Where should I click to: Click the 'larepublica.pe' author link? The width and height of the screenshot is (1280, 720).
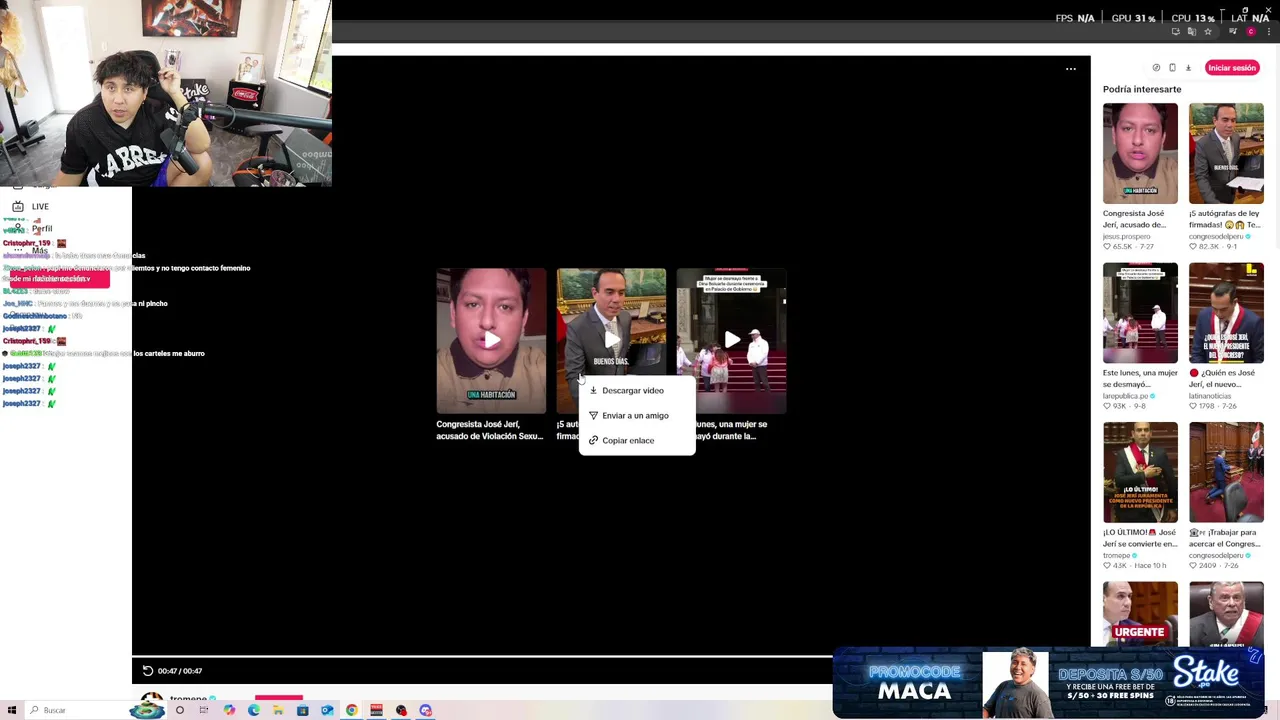coord(1125,396)
